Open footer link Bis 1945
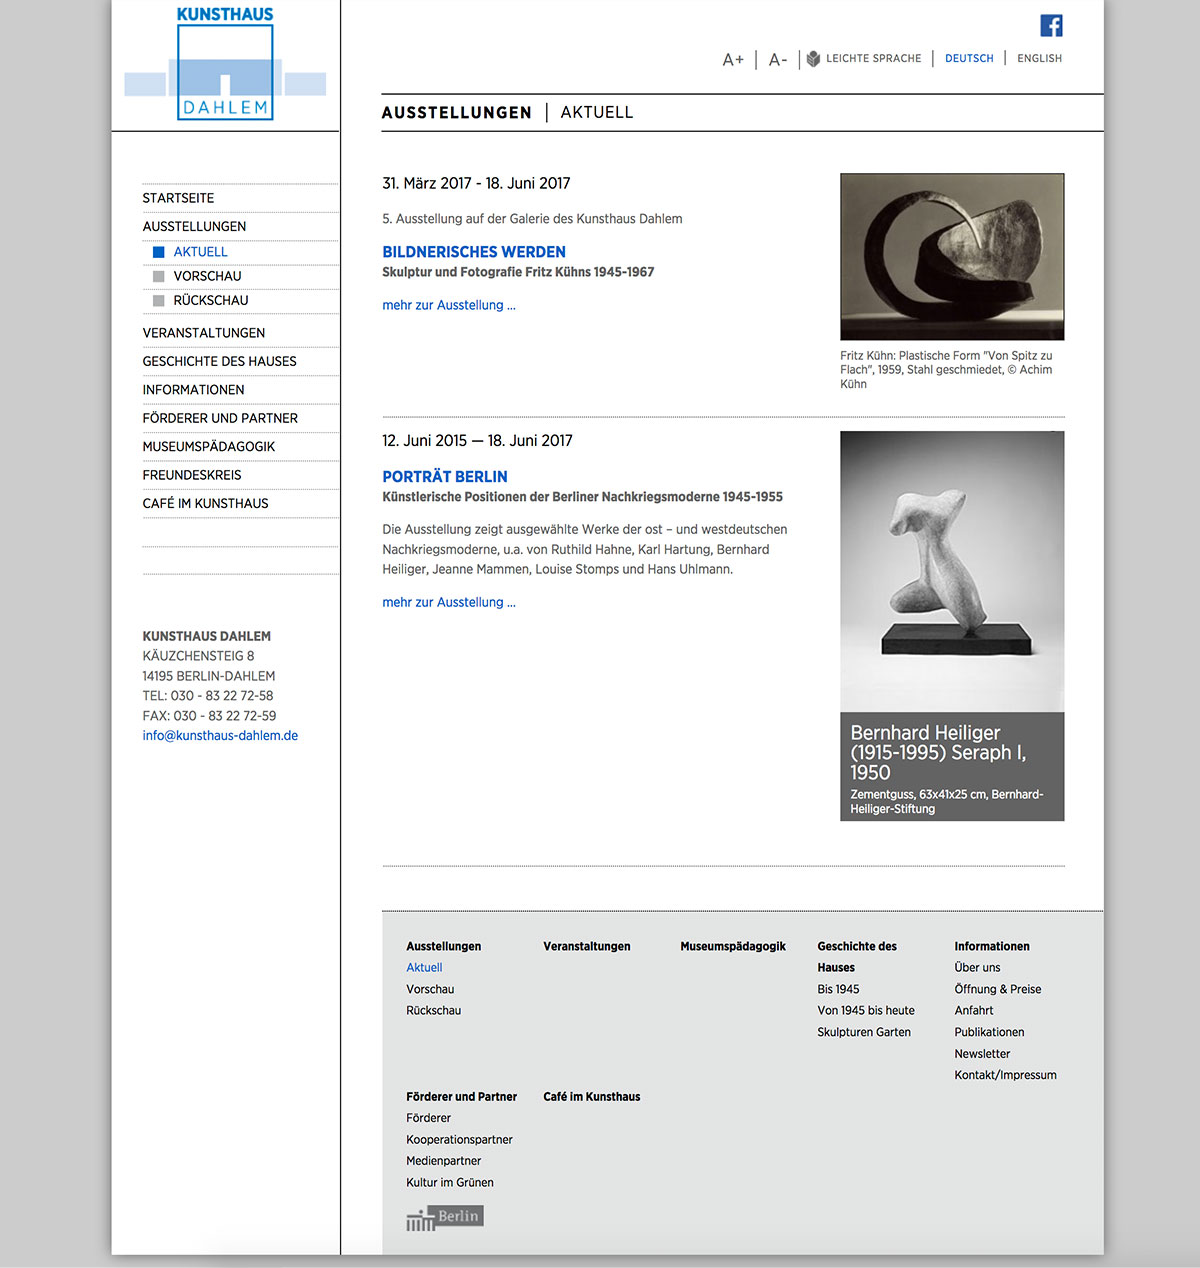 click(x=838, y=990)
